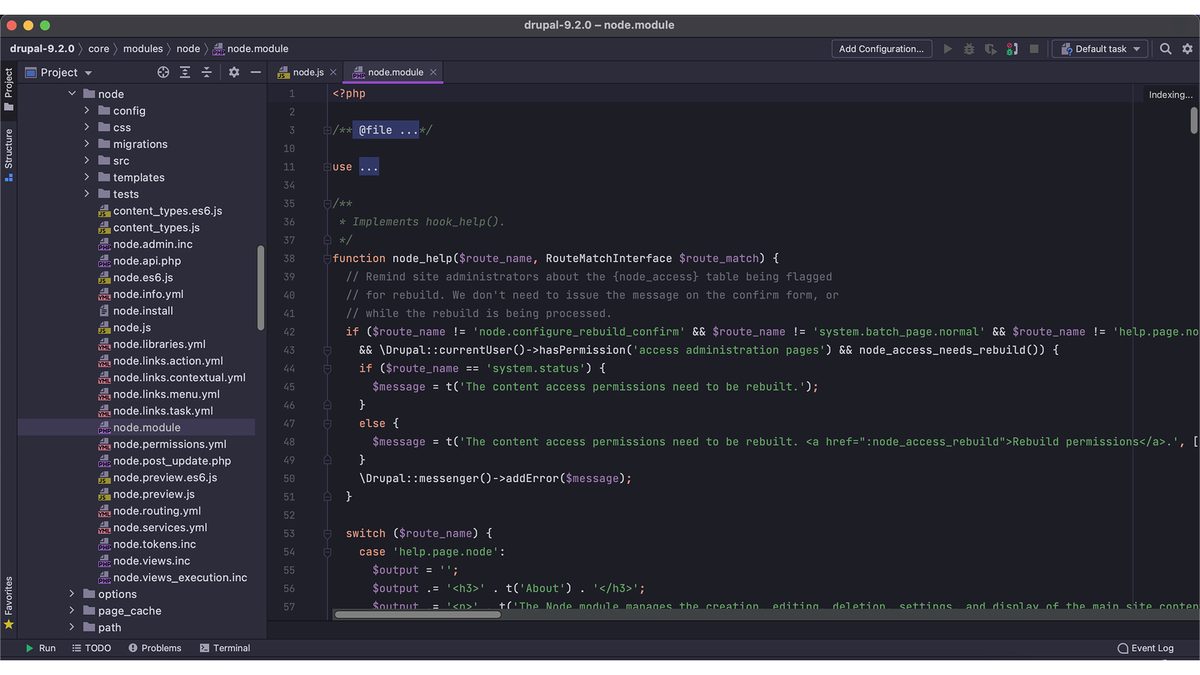Screen dimensions: 1200x675
Task: Collapse the node folder in the project tree
Action: click(71, 93)
